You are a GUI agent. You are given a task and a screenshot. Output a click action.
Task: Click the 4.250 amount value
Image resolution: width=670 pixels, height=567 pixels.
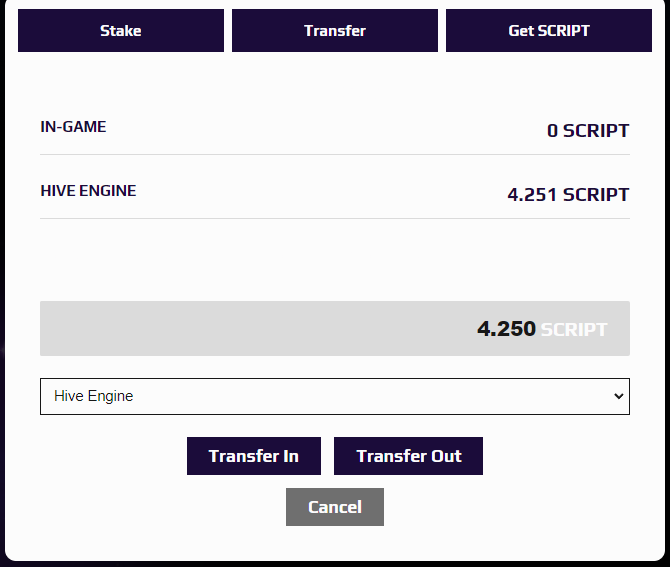click(506, 329)
